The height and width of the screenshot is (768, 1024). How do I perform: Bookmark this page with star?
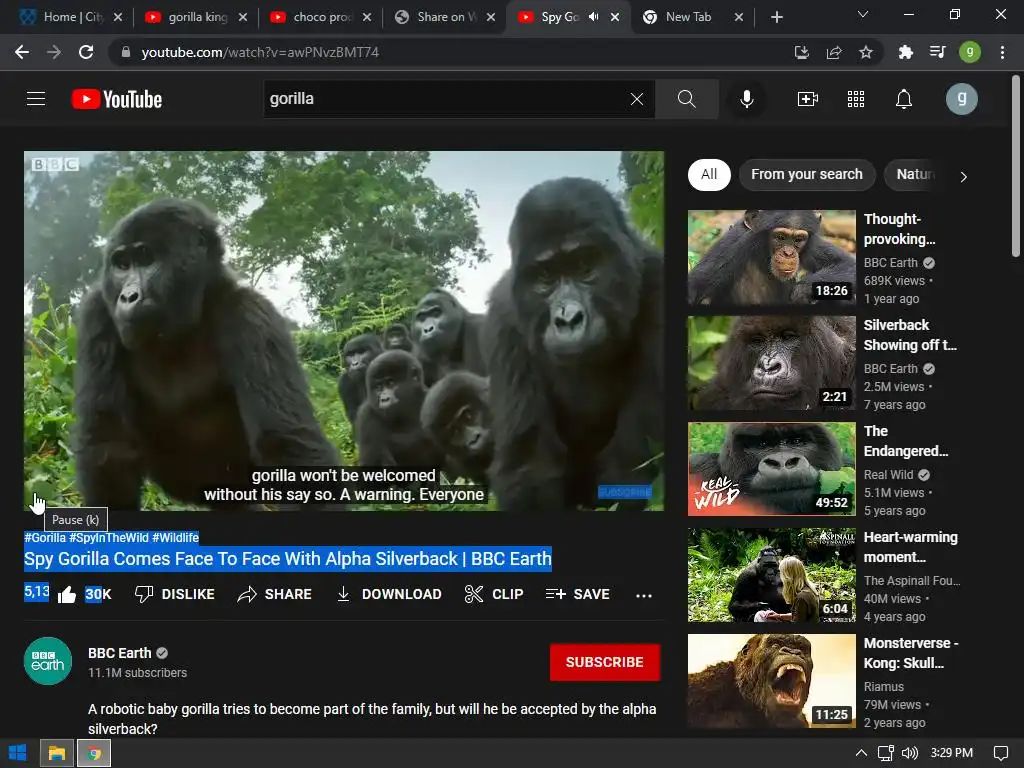pyautogui.click(x=866, y=52)
